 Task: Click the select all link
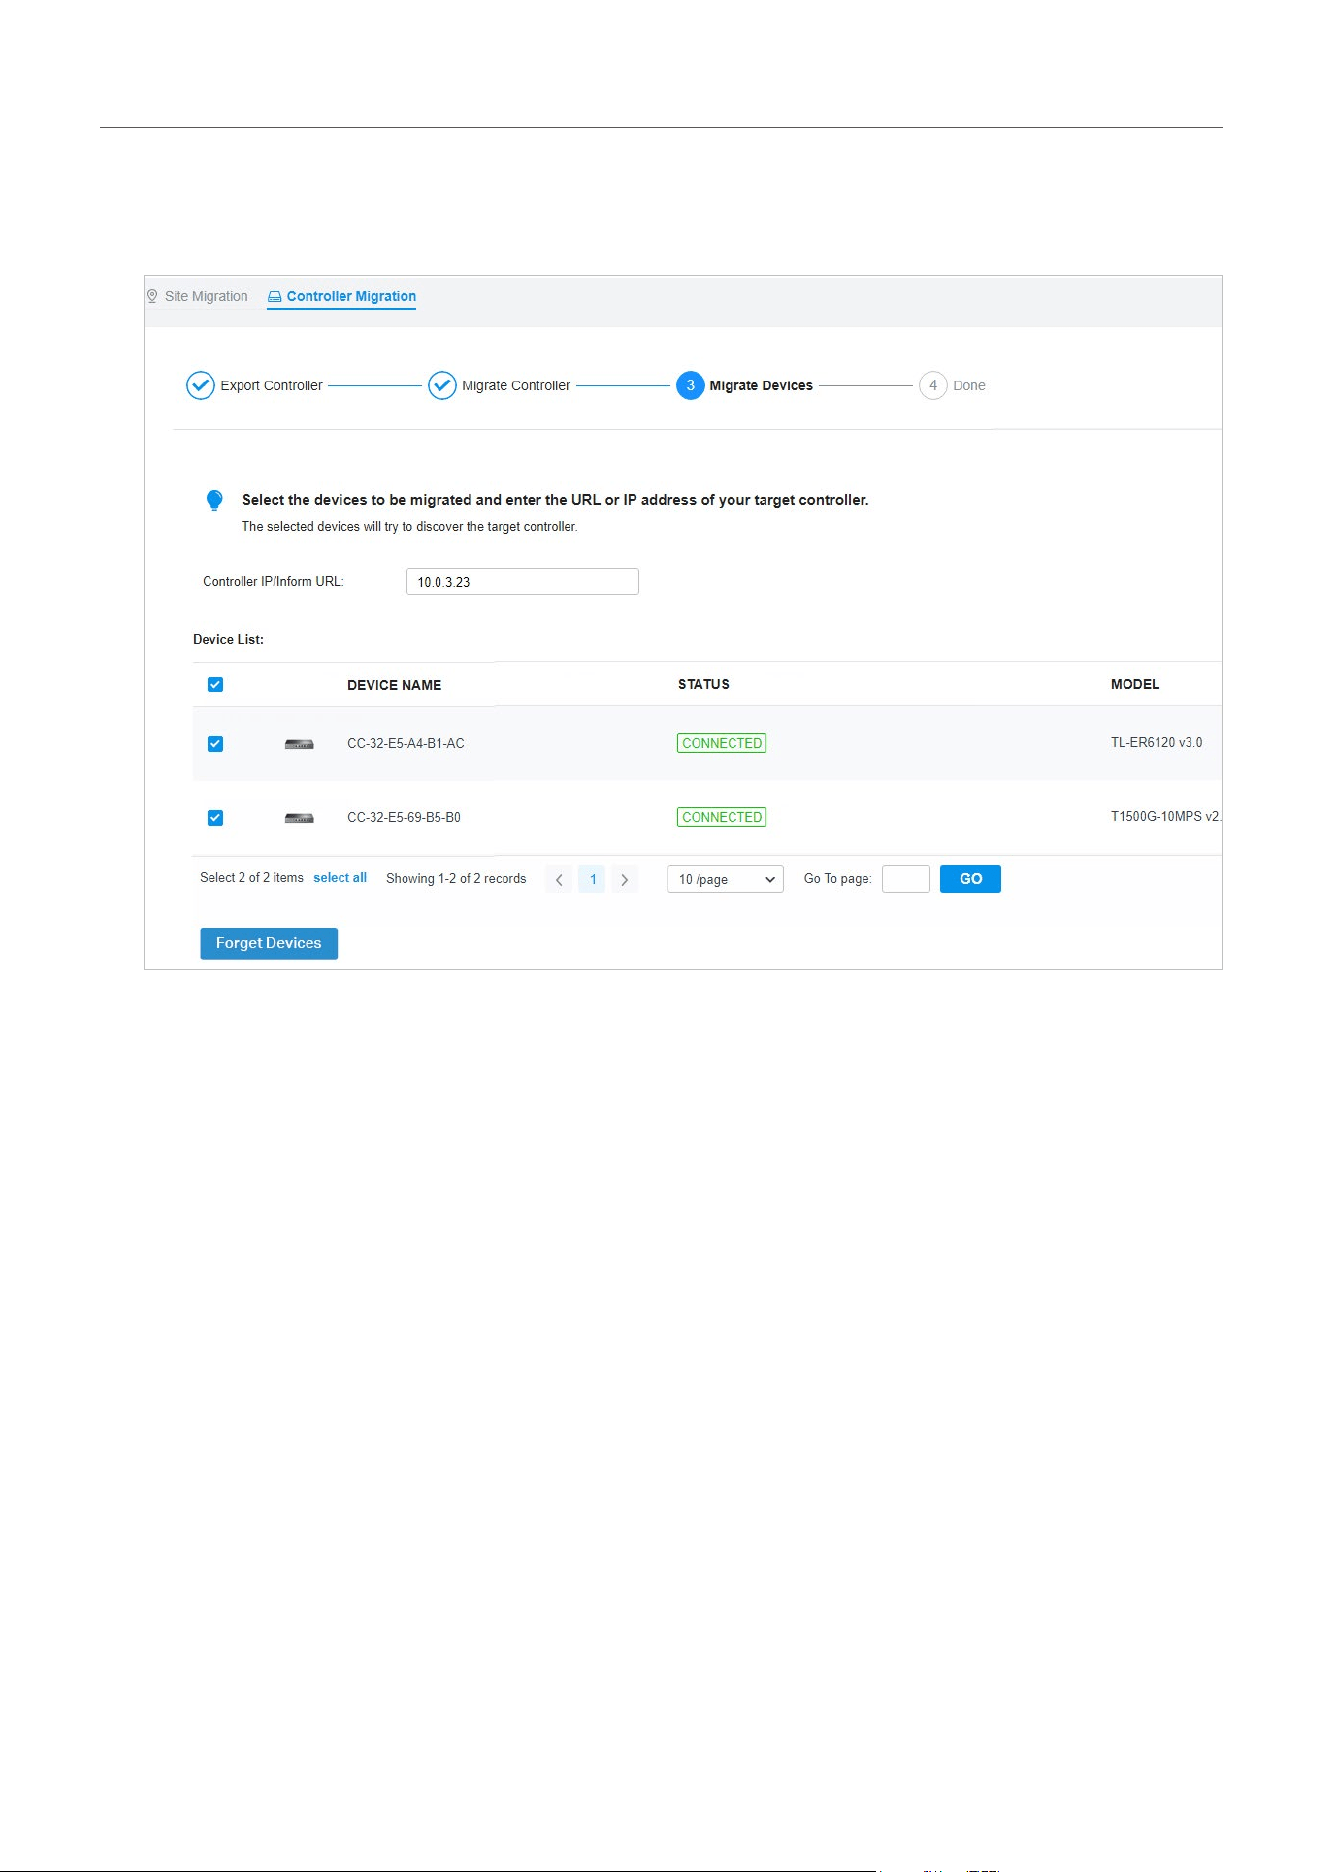click(x=340, y=877)
